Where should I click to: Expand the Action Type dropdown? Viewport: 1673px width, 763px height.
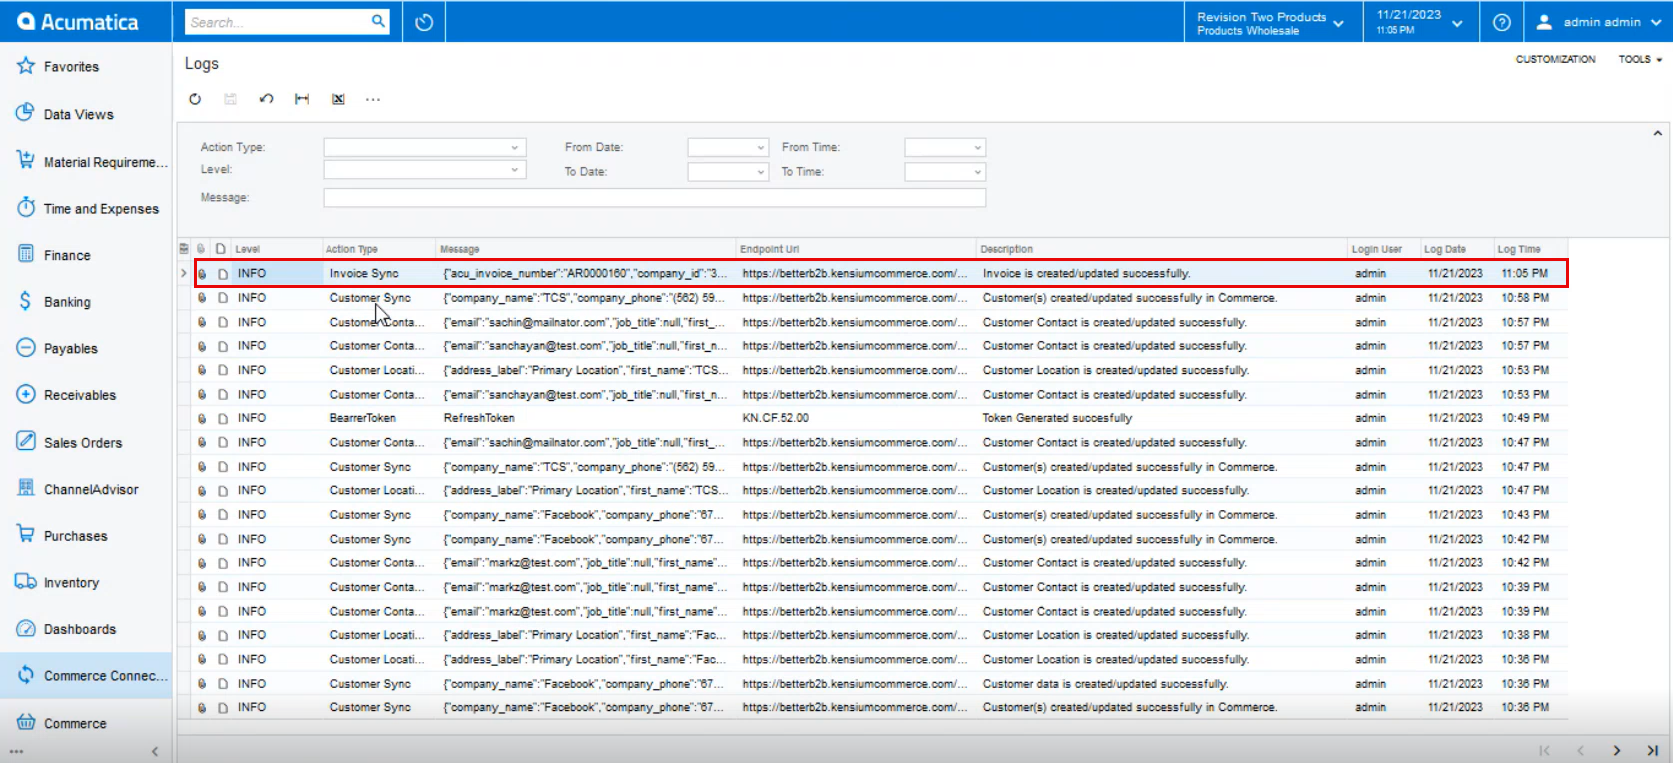click(514, 147)
